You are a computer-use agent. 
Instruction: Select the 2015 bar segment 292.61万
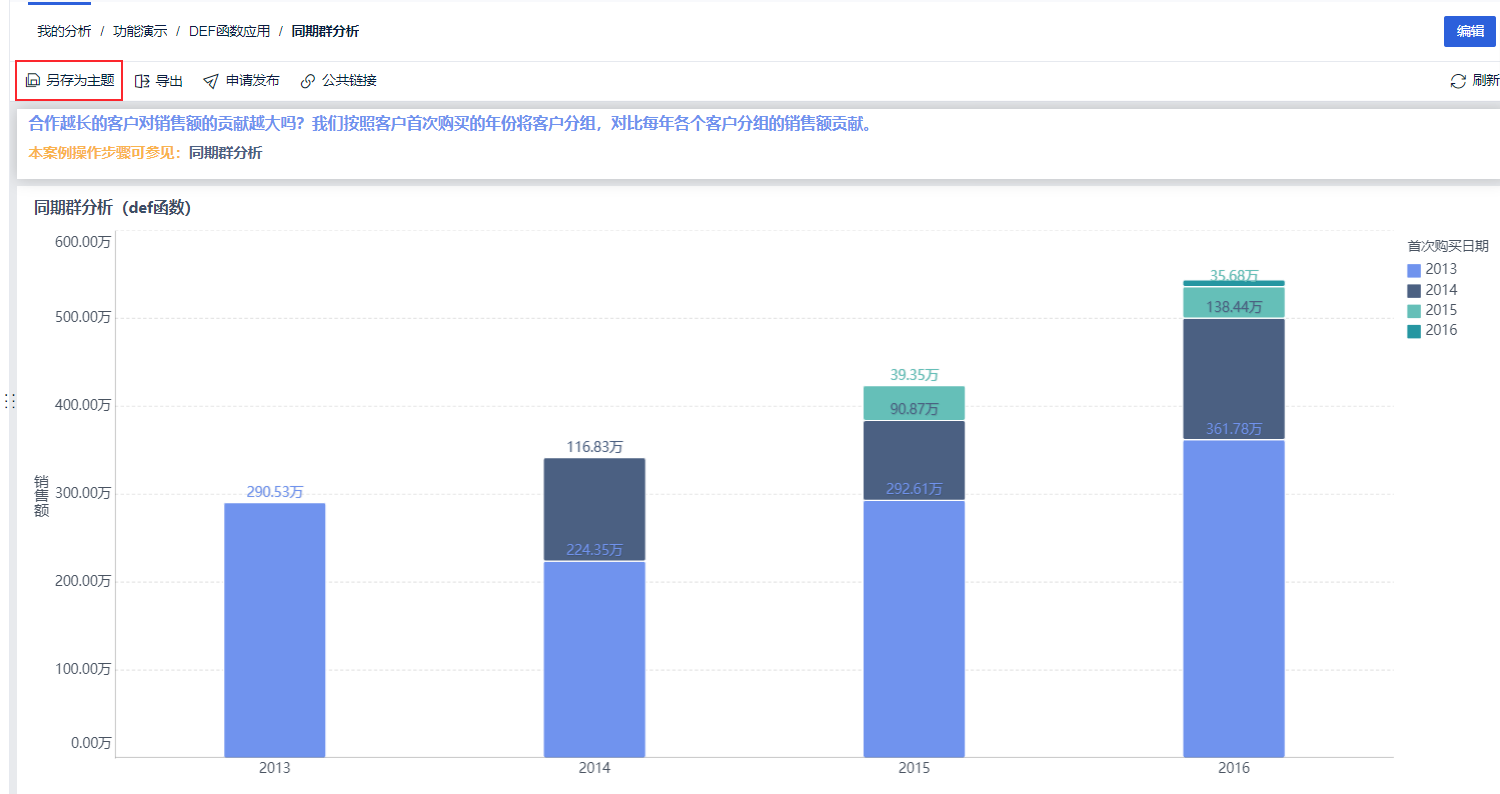click(914, 628)
